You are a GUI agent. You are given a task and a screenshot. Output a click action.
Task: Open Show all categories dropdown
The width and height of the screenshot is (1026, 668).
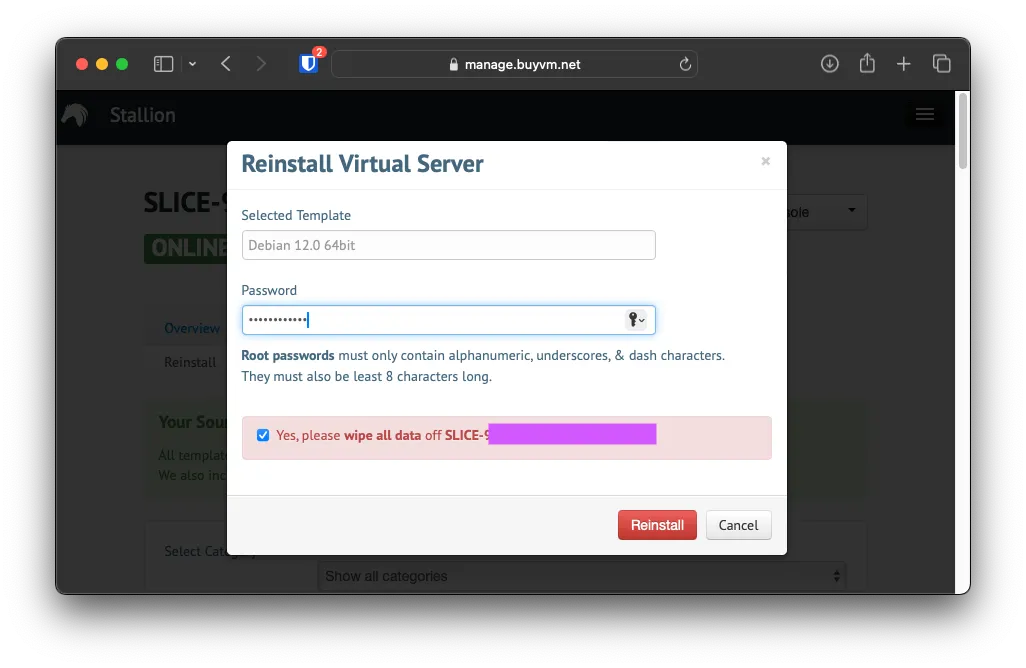point(581,576)
